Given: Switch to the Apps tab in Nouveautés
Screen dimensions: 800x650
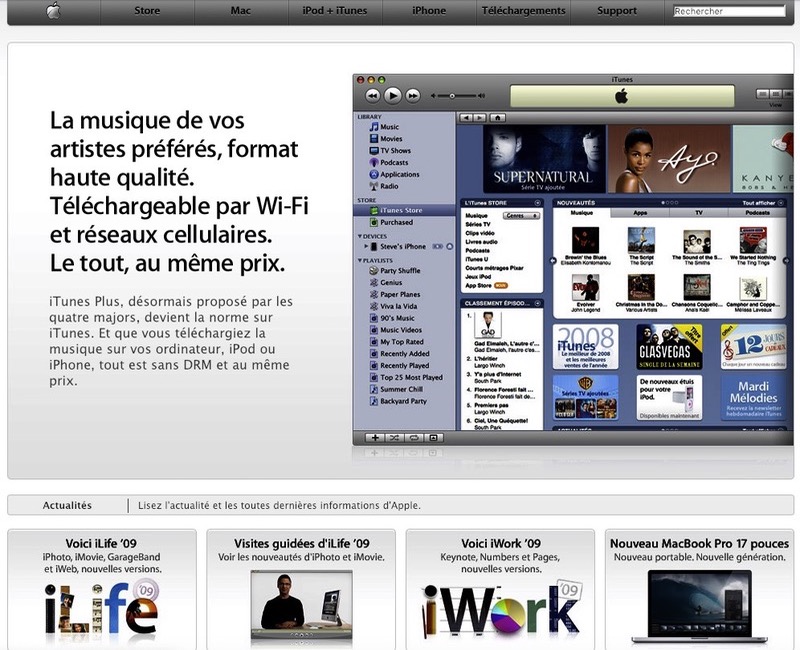Looking at the screenshot, I should [640, 213].
